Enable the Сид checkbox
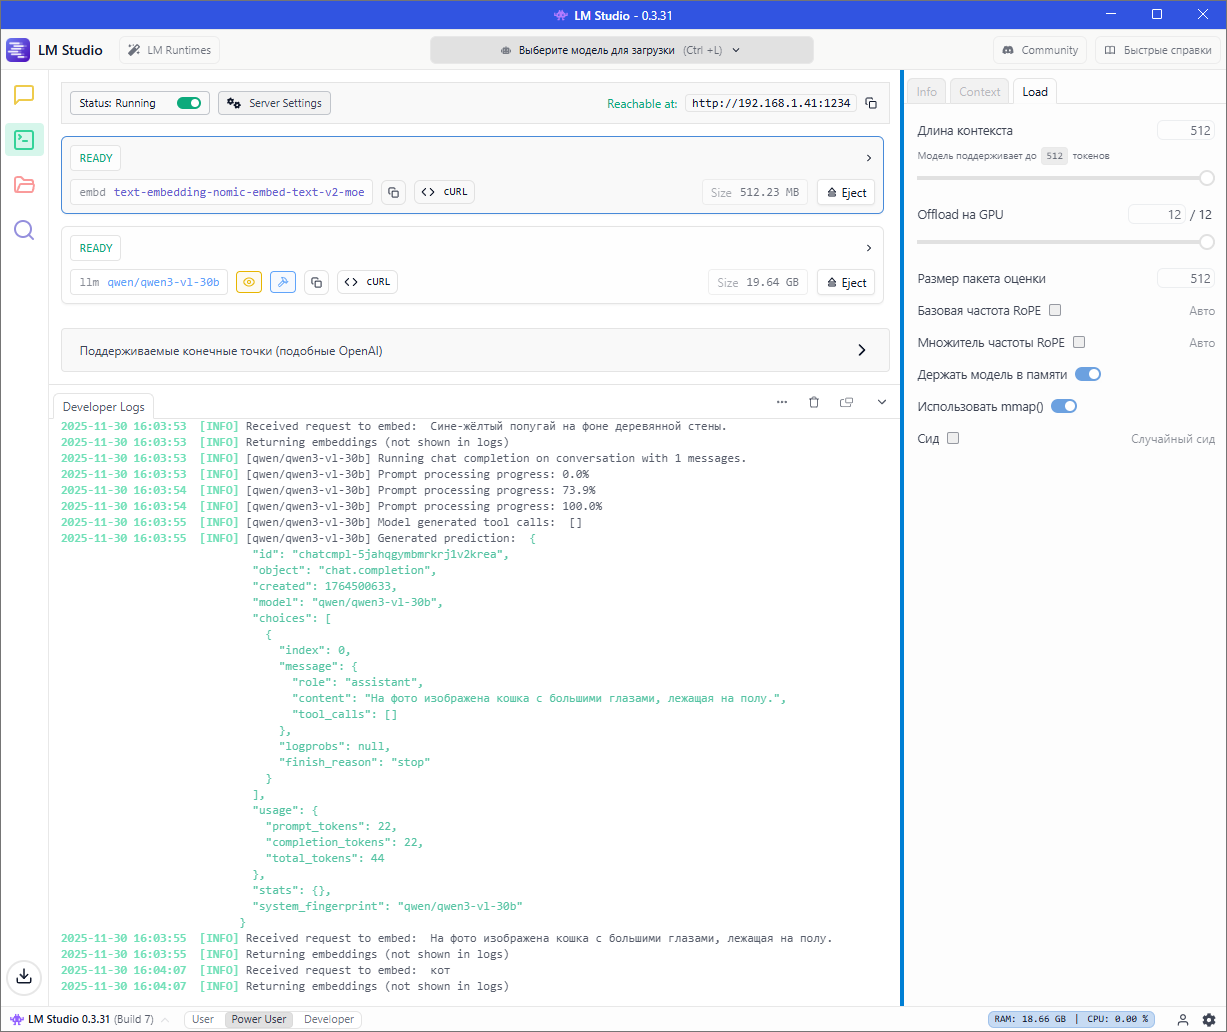1227x1032 pixels. pos(953,438)
